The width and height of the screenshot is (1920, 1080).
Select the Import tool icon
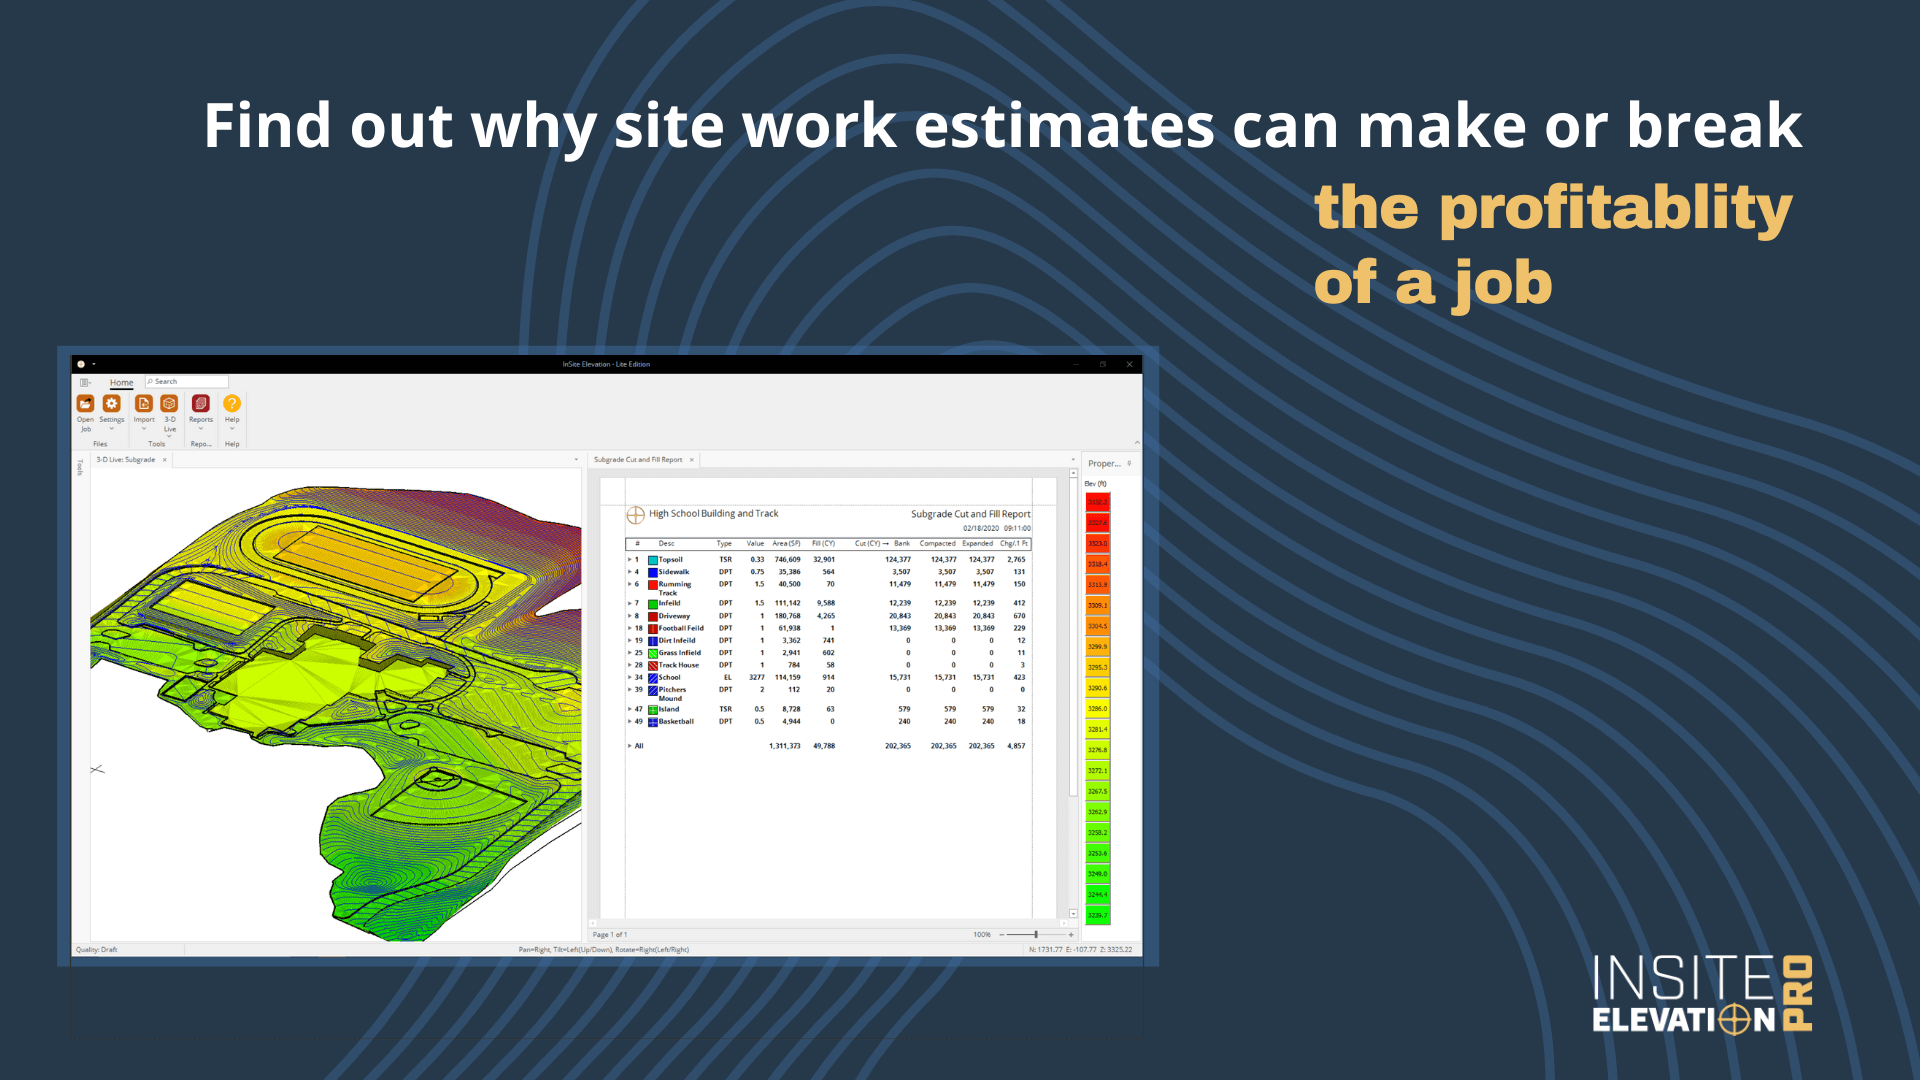(x=144, y=403)
